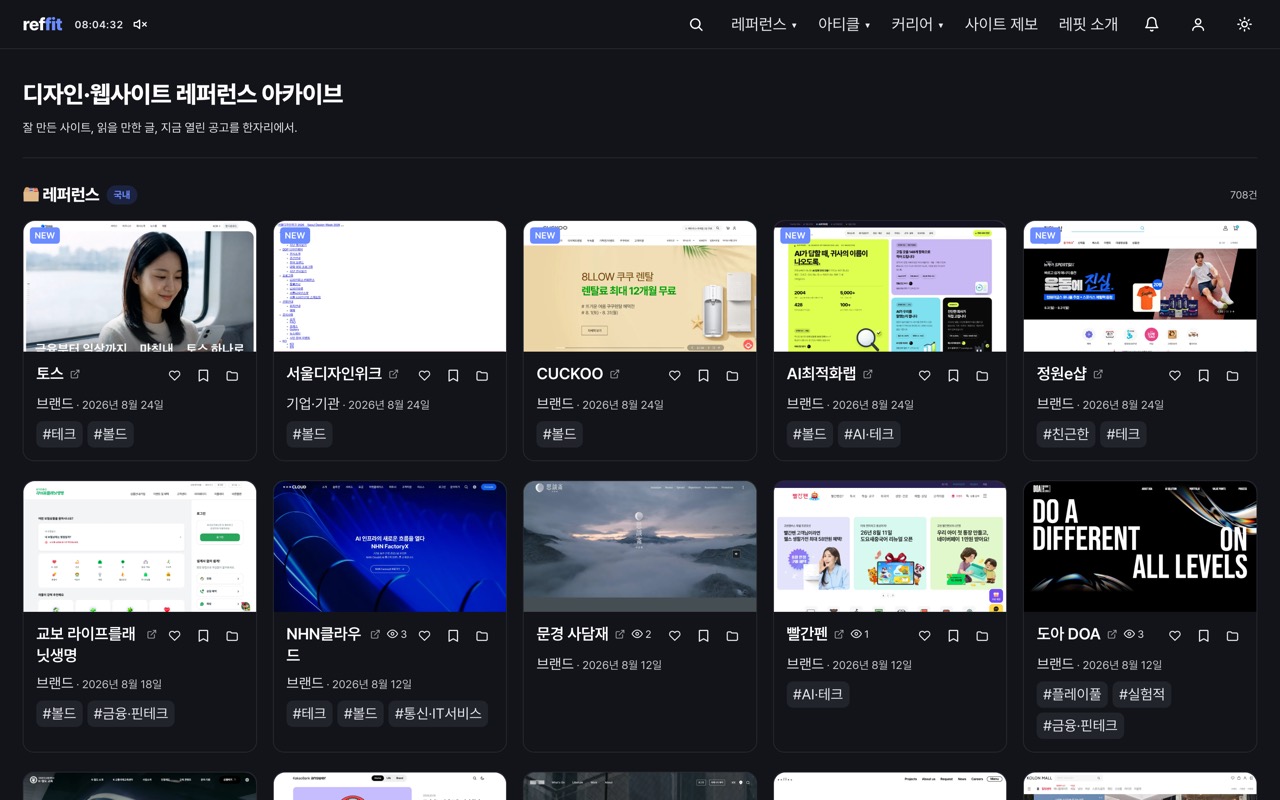Filter by #실험적 tag
The image size is (1280, 800).
pyautogui.click(x=1142, y=694)
